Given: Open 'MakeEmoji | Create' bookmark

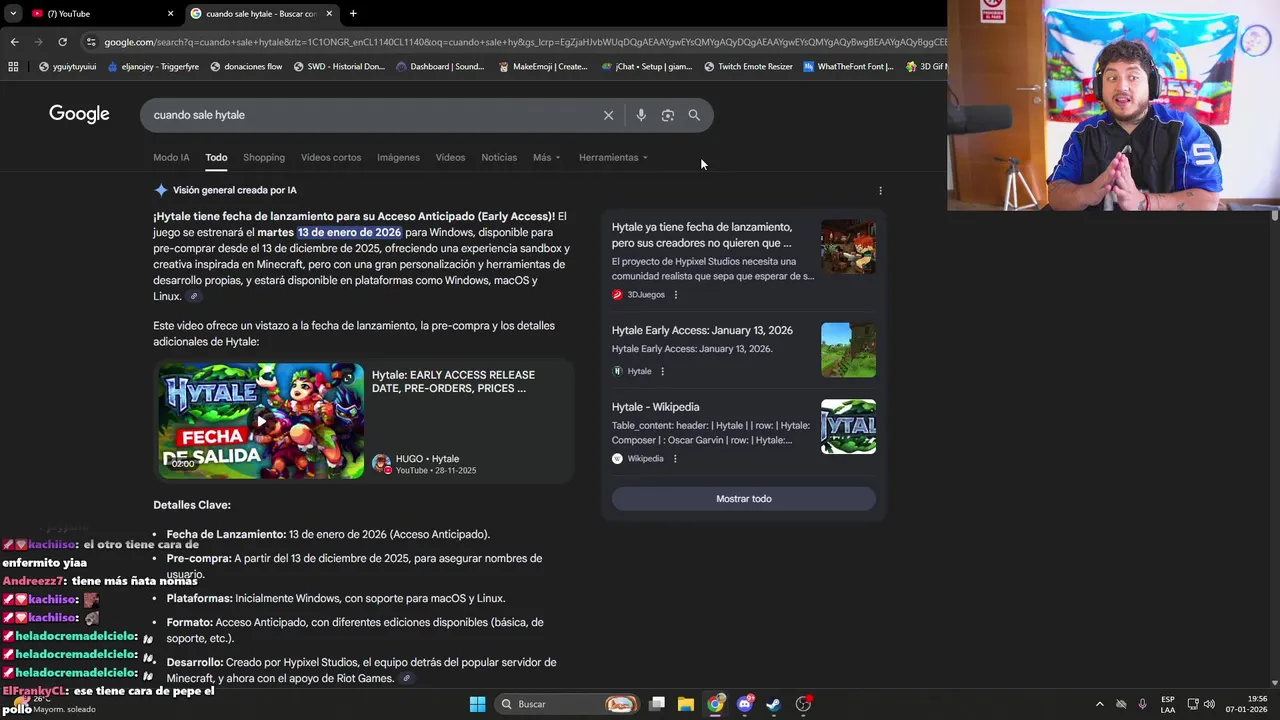Looking at the screenshot, I should tap(543, 67).
